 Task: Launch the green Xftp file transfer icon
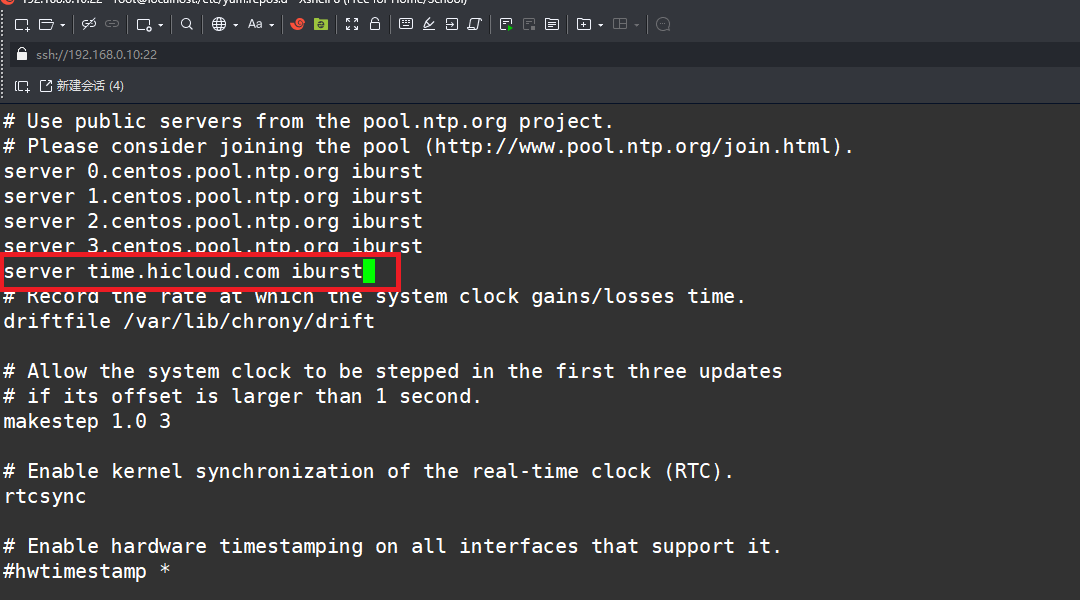click(321, 24)
